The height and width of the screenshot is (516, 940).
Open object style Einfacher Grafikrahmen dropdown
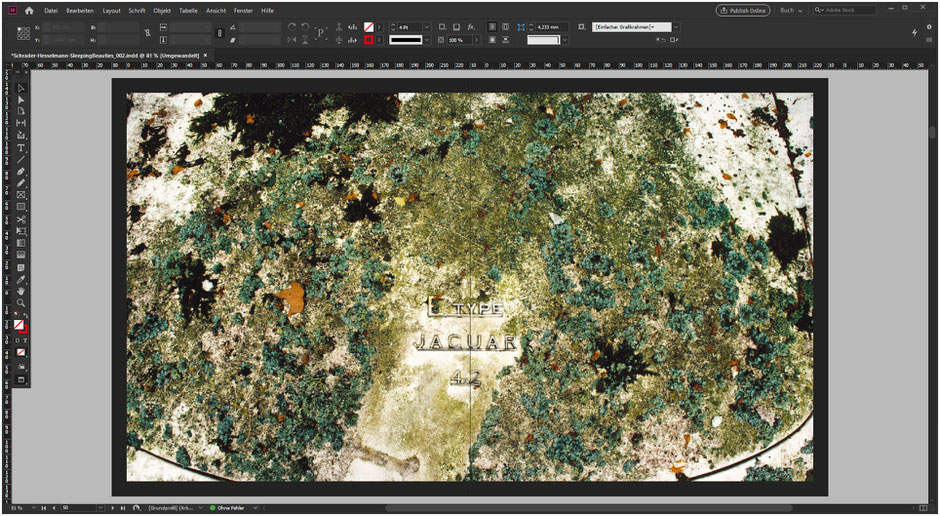coord(676,27)
